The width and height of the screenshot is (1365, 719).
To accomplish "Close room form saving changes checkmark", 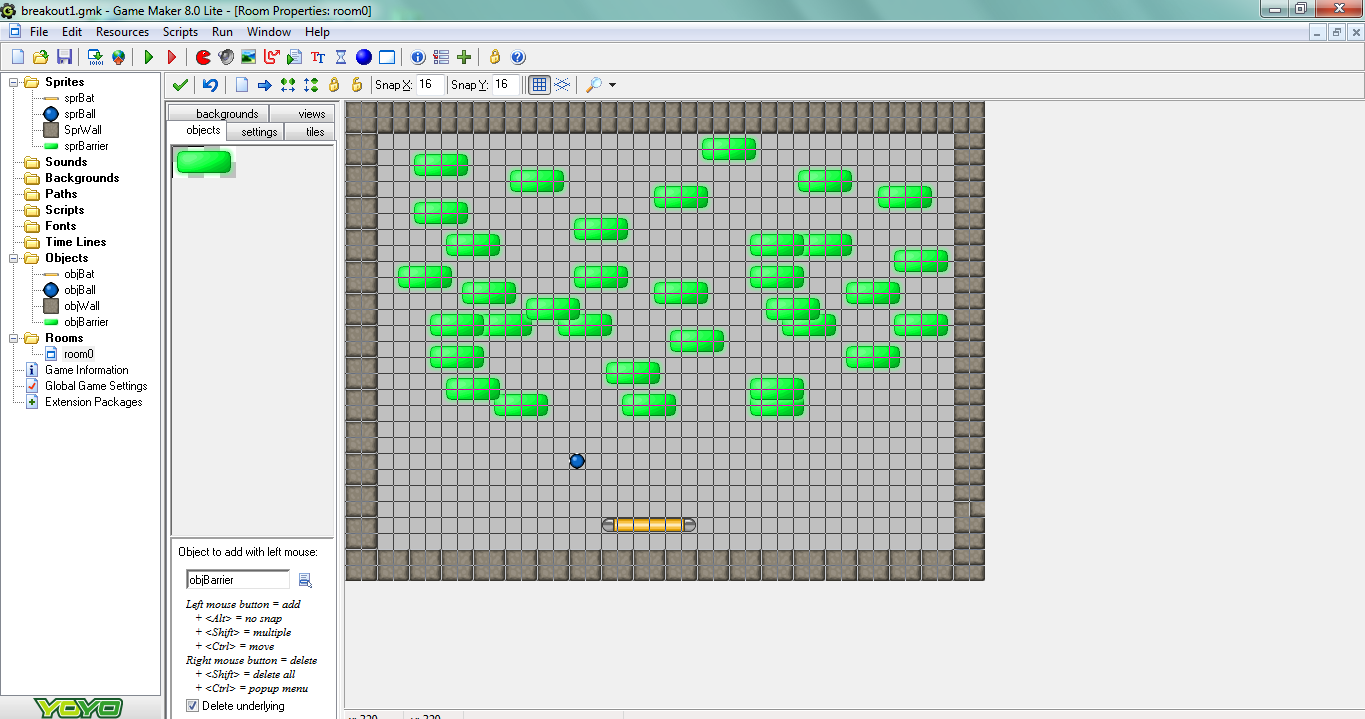I will (180, 85).
